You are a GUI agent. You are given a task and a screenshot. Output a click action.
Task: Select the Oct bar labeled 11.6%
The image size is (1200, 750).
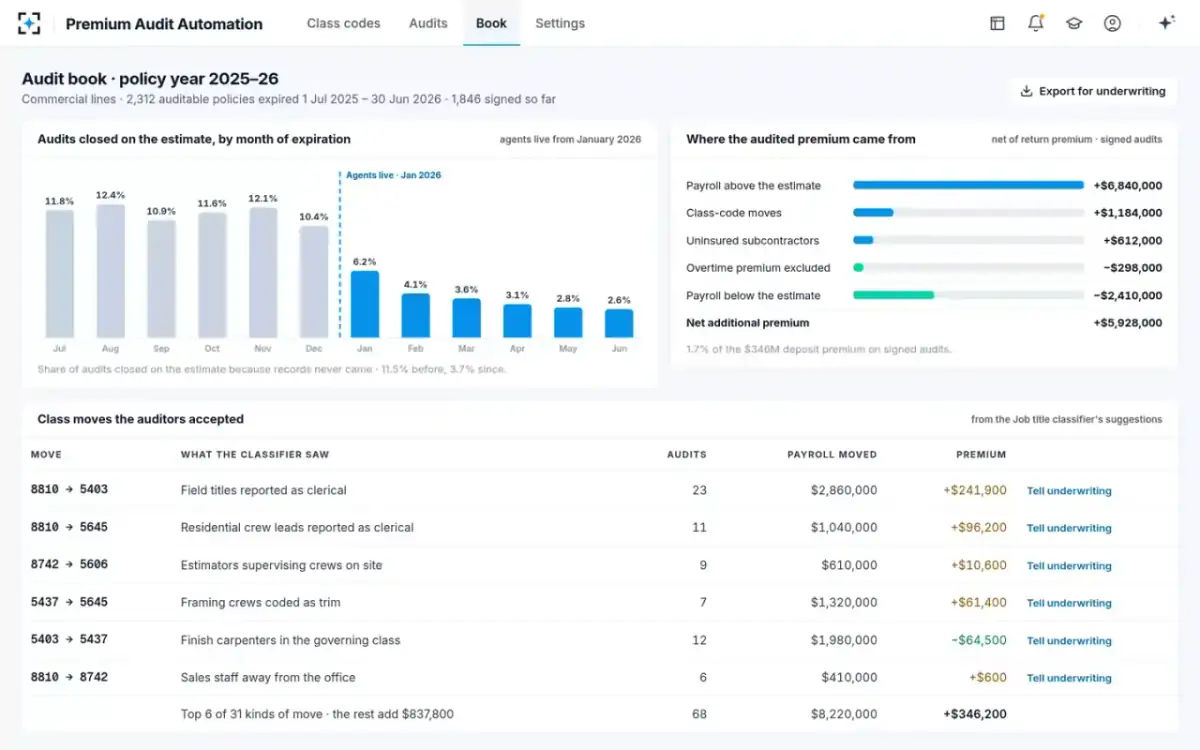point(212,275)
